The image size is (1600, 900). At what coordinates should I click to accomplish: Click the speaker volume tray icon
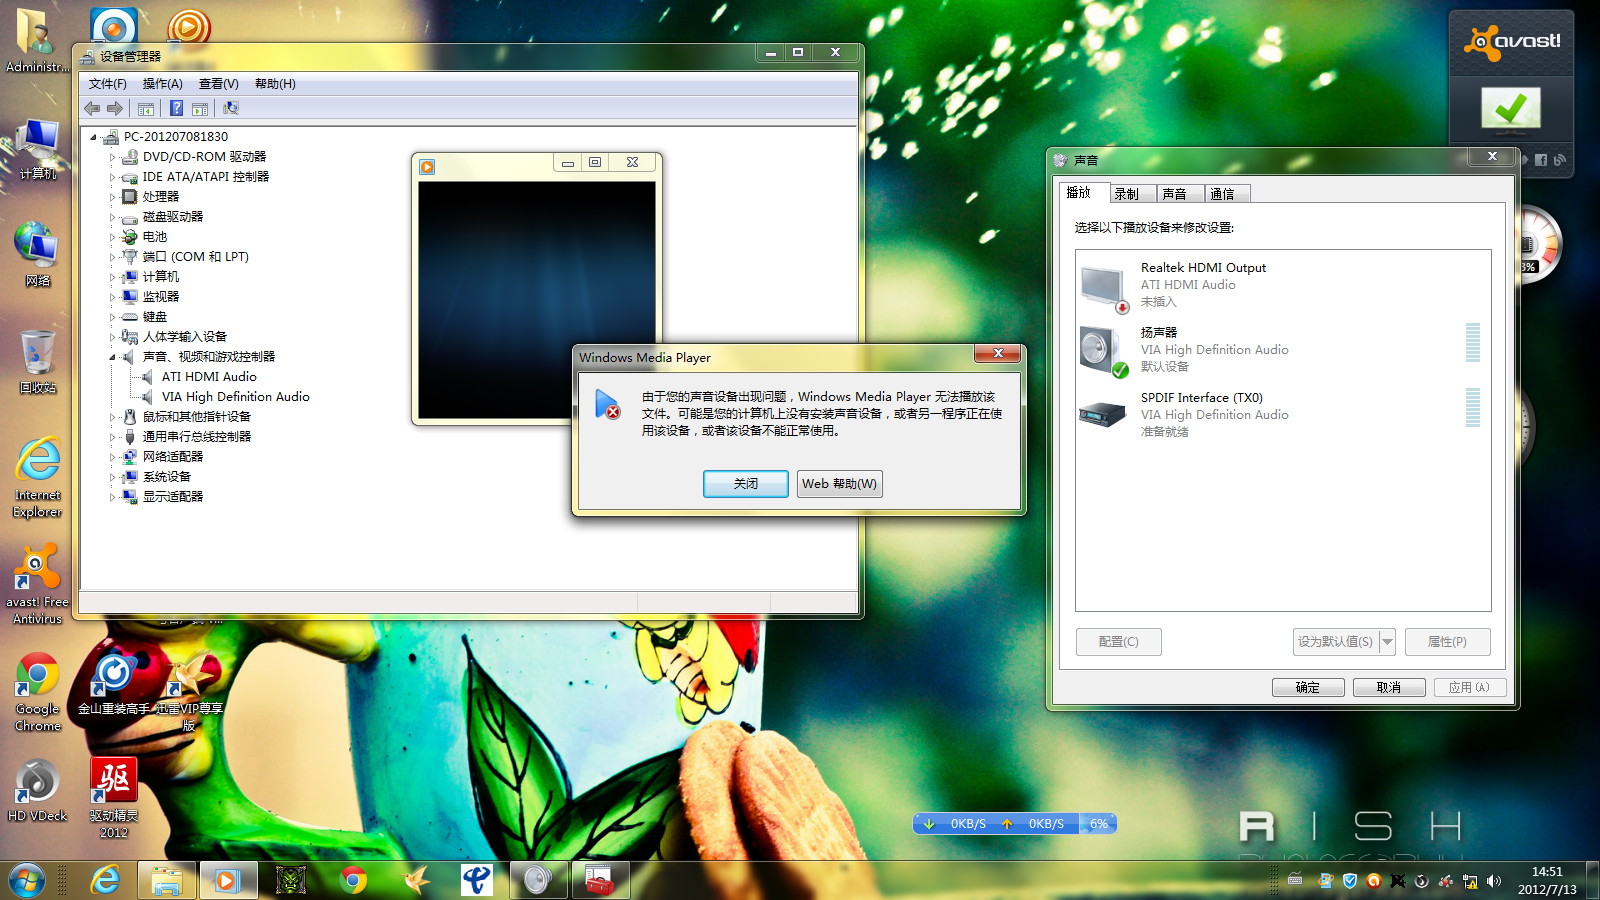(x=1494, y=881)
